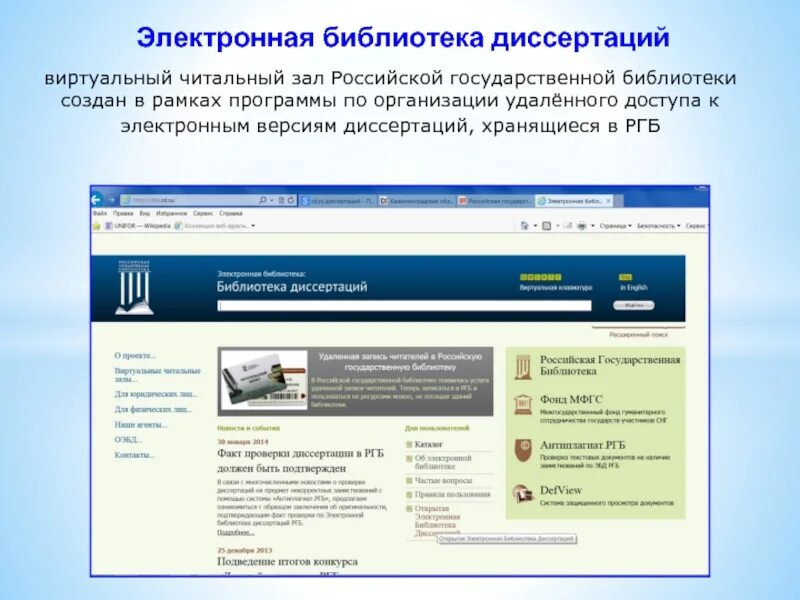Open Наши агенты link
This screenshot has width=800, height=600.
coord(141,424)
